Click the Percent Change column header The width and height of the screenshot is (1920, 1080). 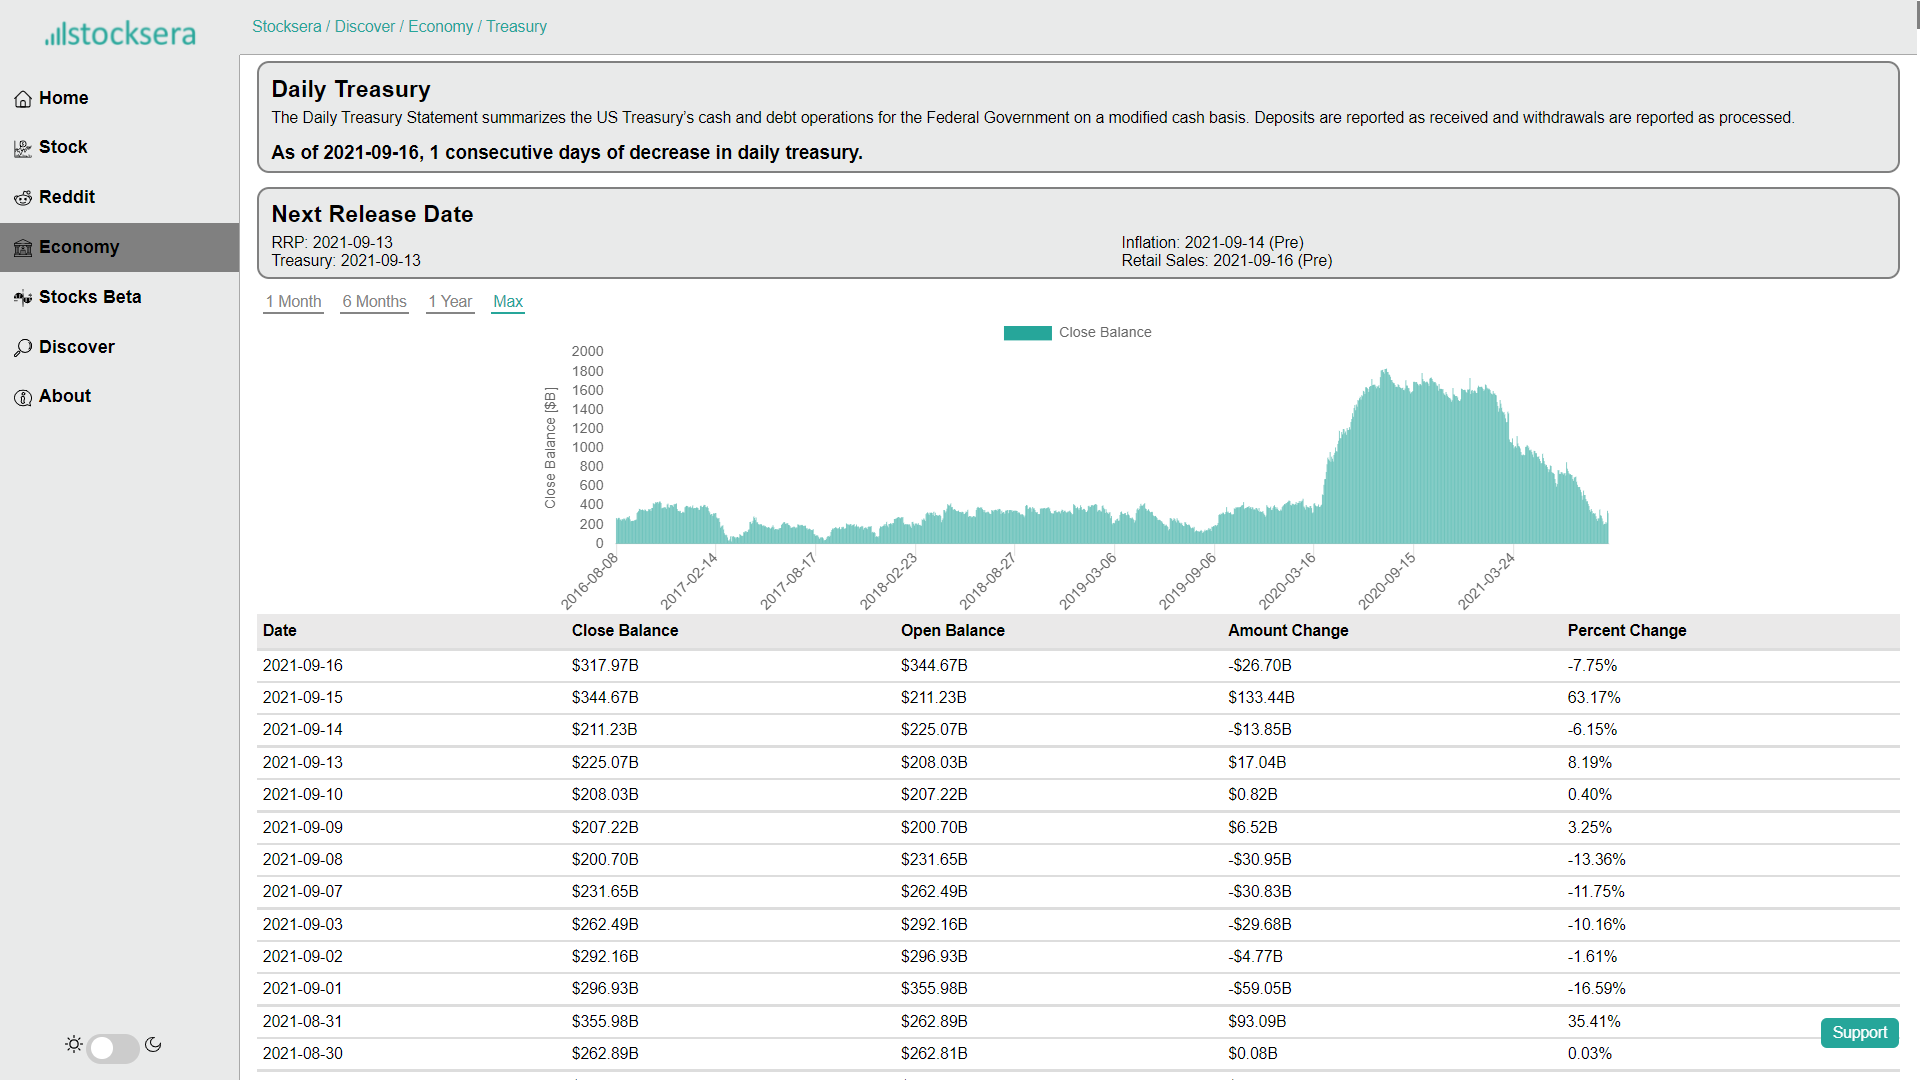tap(1626, 631)
